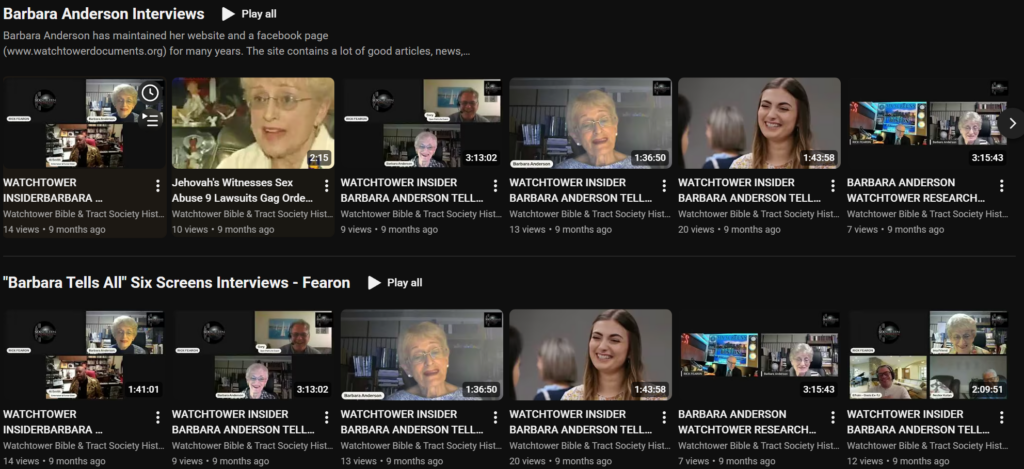Open the 1:36:50 thumbnail in Barbara Anderson Interviews
The height and width of the screenshot is (469, 1024).
pos(590,123)
